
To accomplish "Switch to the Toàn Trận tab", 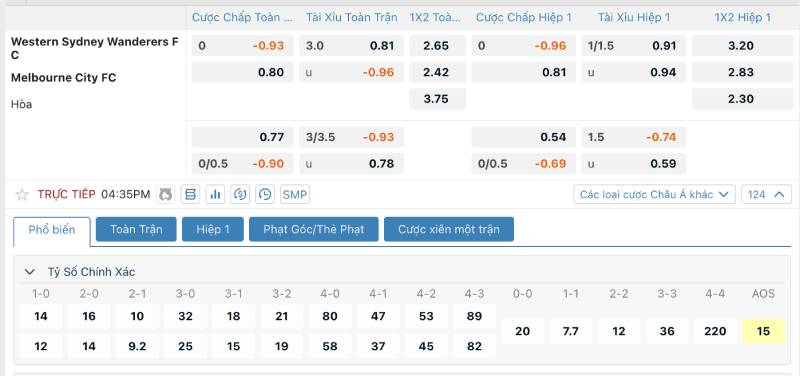I will click(136, 229).
